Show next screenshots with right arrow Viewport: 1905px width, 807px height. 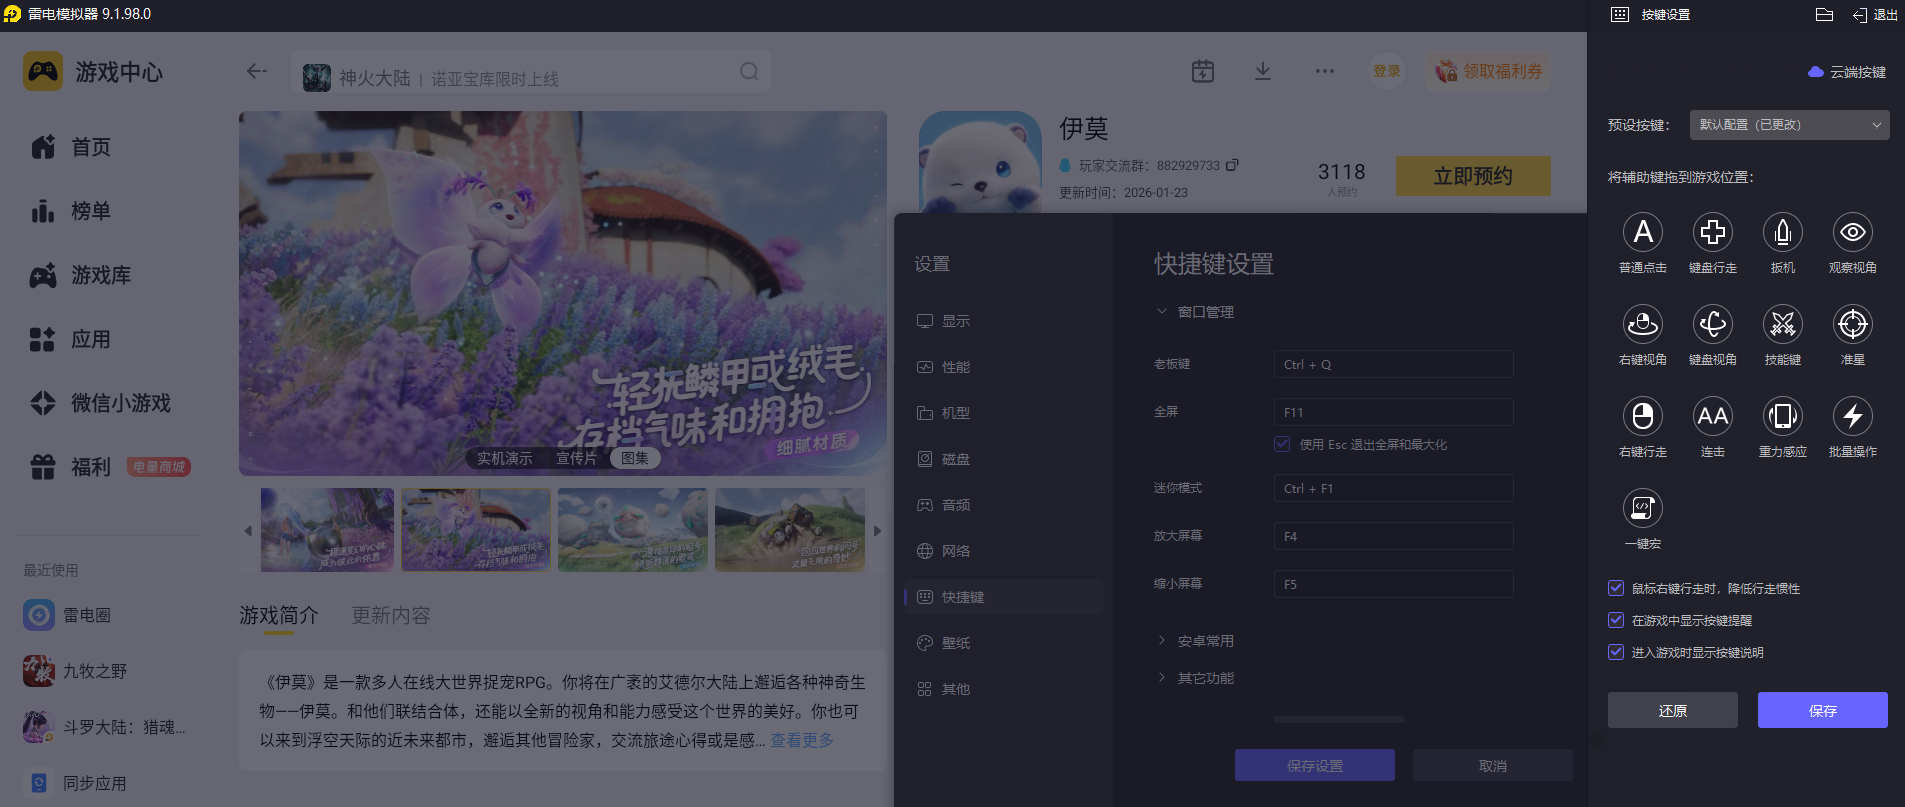click(877, 531)
